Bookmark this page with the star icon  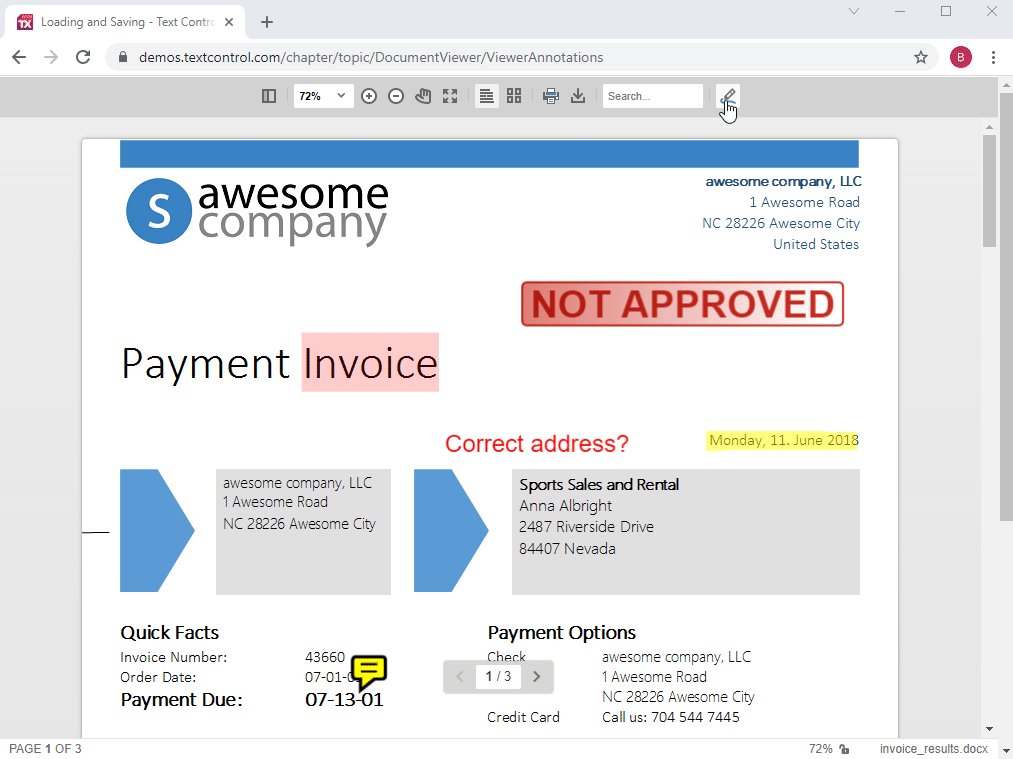tap(921, 57)
